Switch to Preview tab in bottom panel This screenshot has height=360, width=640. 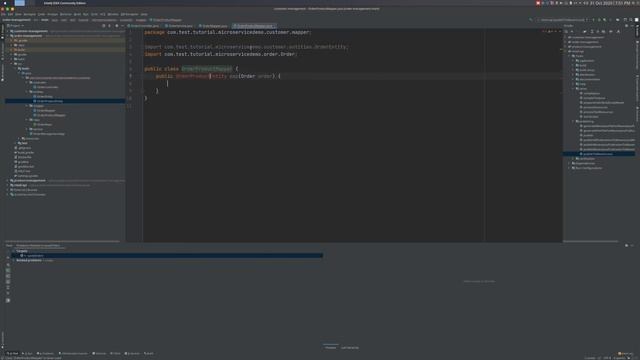pos(331,347)
